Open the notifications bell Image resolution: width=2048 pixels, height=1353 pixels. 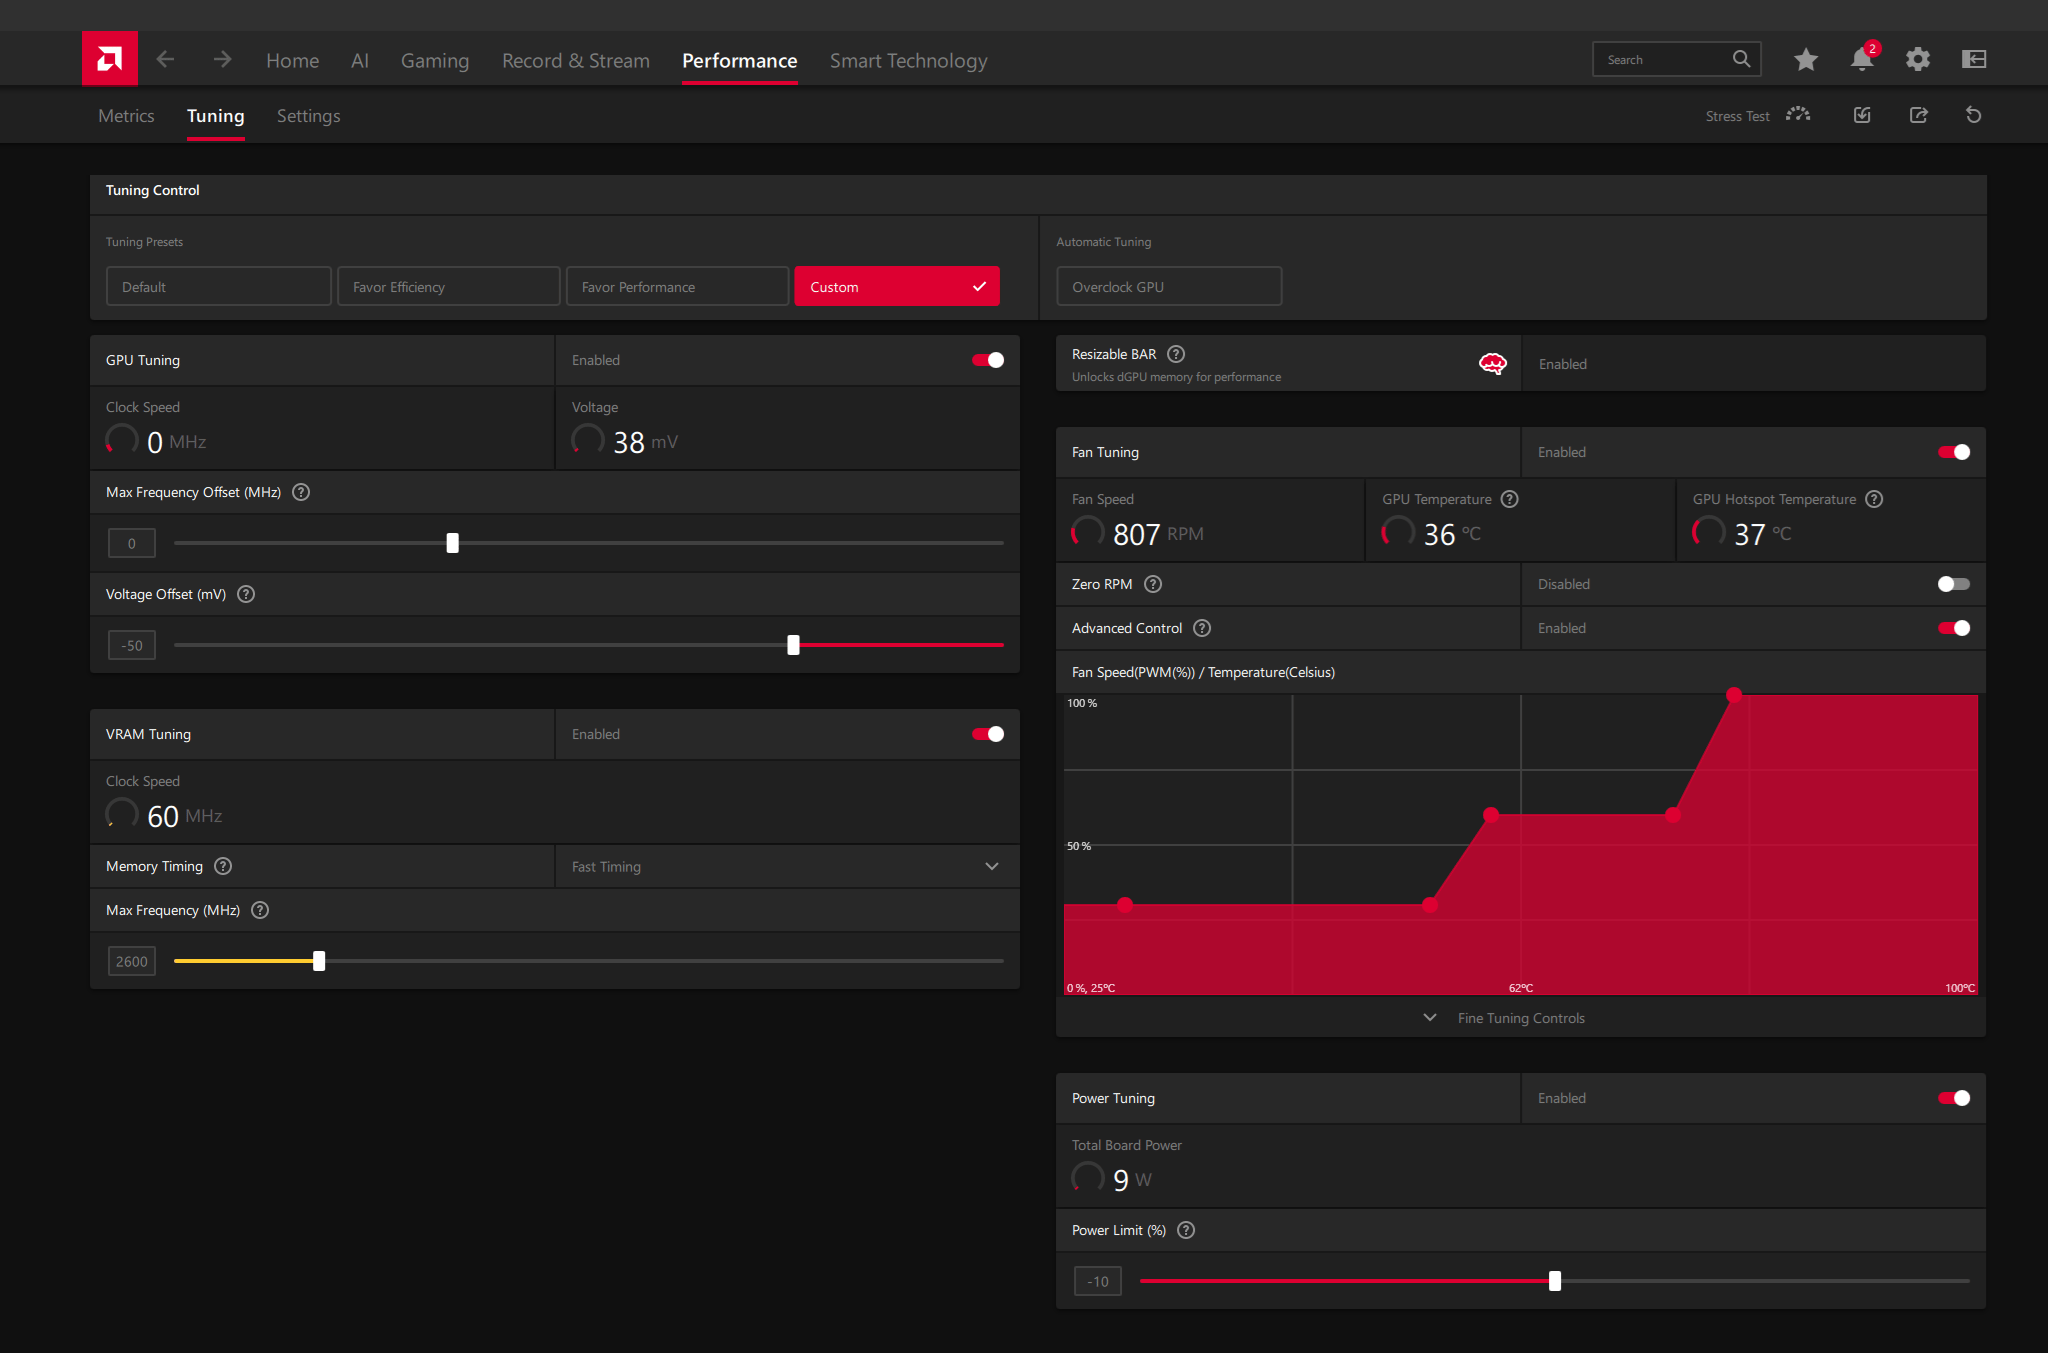point(1862,59)
